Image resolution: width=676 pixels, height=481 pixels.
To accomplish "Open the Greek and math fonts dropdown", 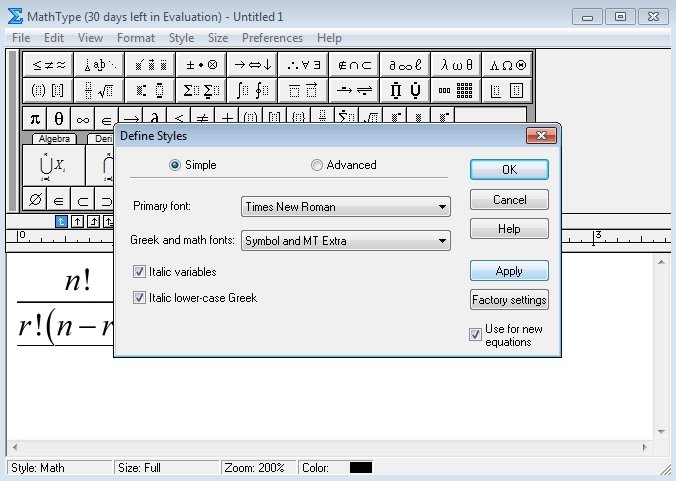I will pyautogui.click(x=346, y=240).
